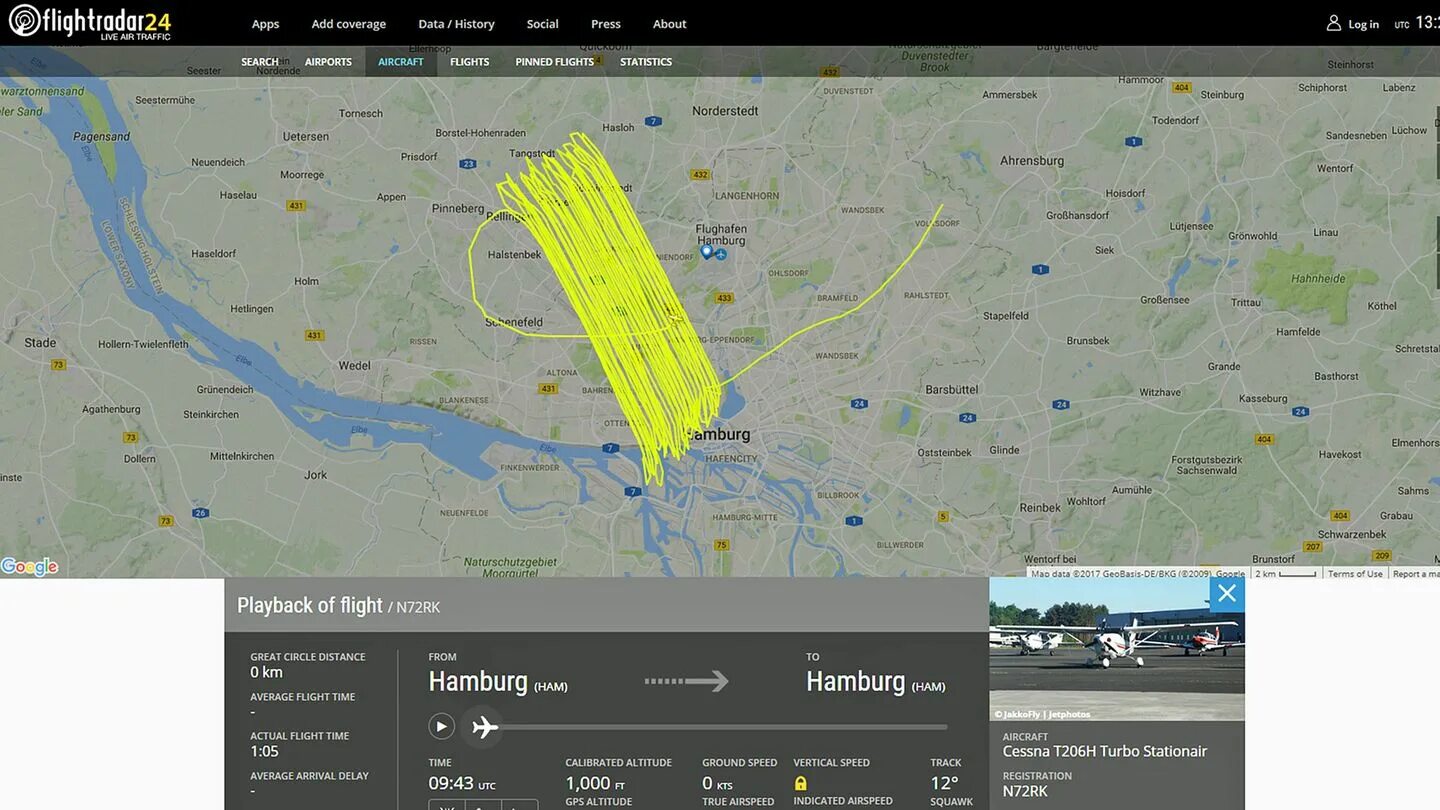Click the Playback of flight heading
Viewport: 1440px width, 810px height.
point(310,606)
